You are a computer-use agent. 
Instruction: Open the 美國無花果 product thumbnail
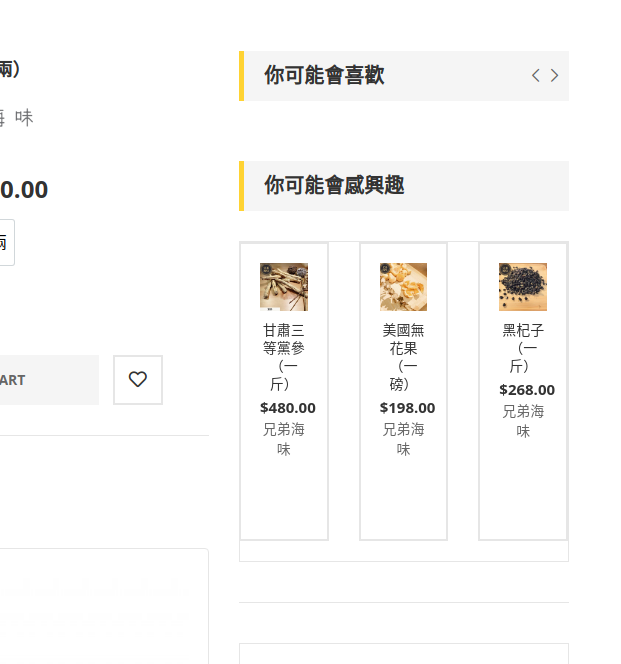click(x=403, y=287)
